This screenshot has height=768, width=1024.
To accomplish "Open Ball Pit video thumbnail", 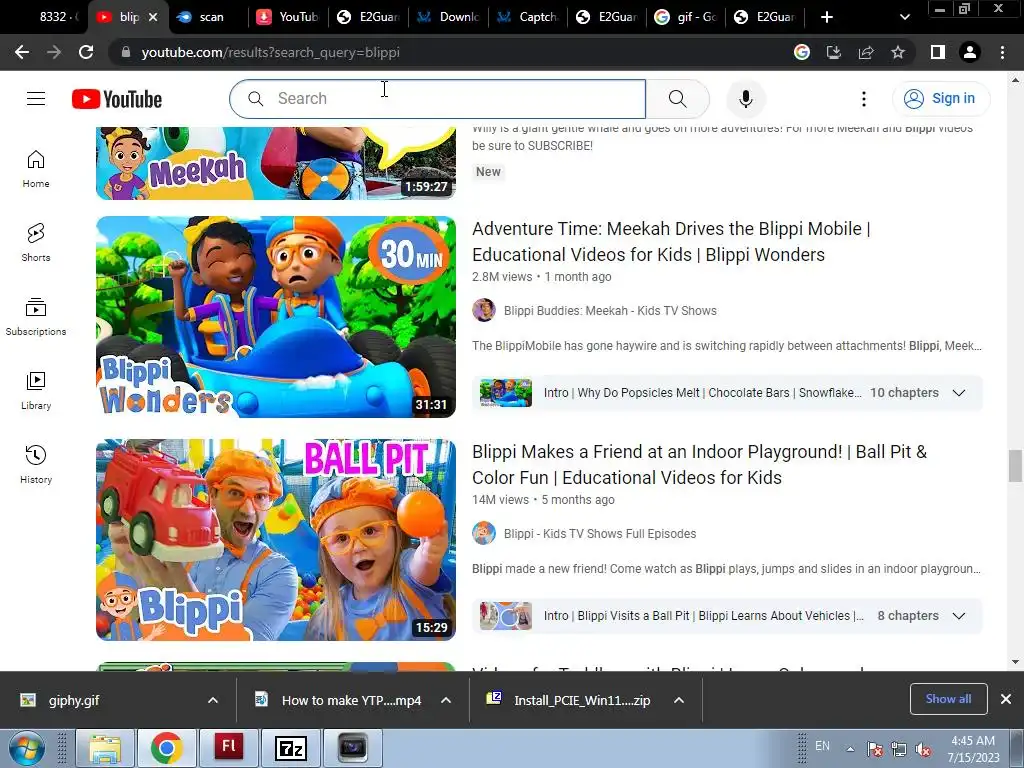I will (276, 539).
